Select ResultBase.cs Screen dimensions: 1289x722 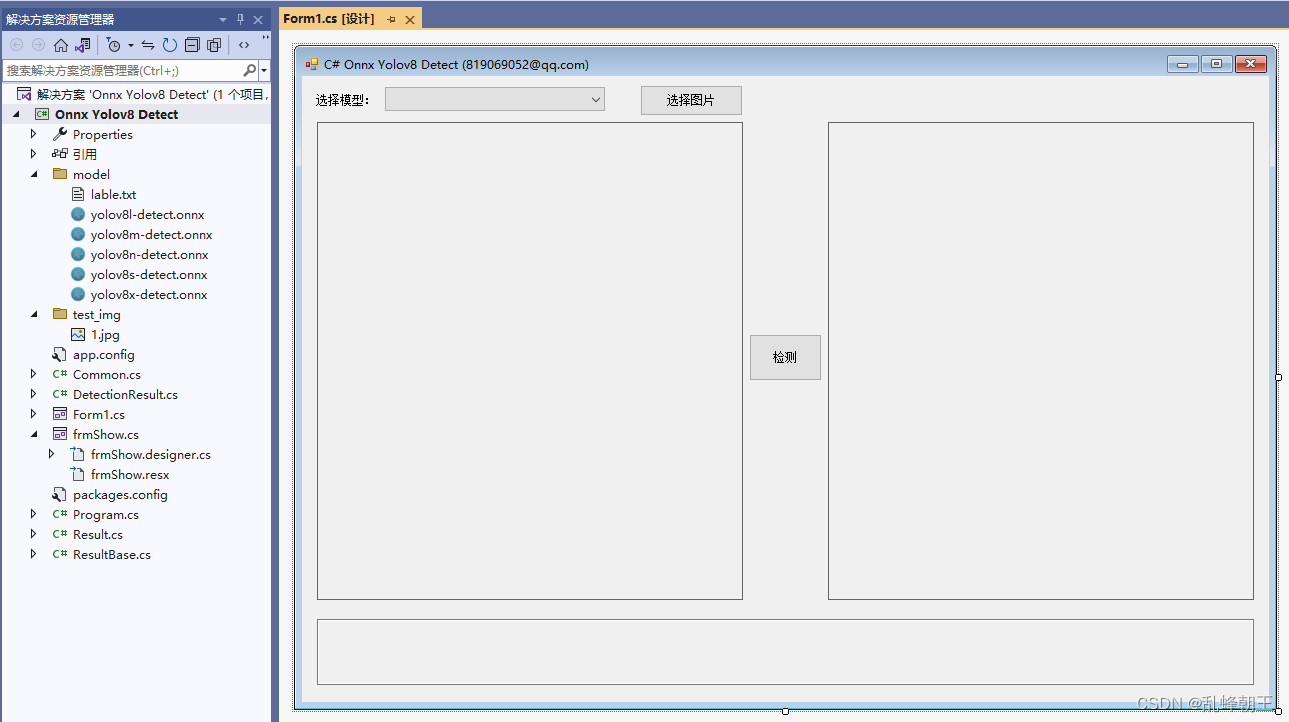112,554
